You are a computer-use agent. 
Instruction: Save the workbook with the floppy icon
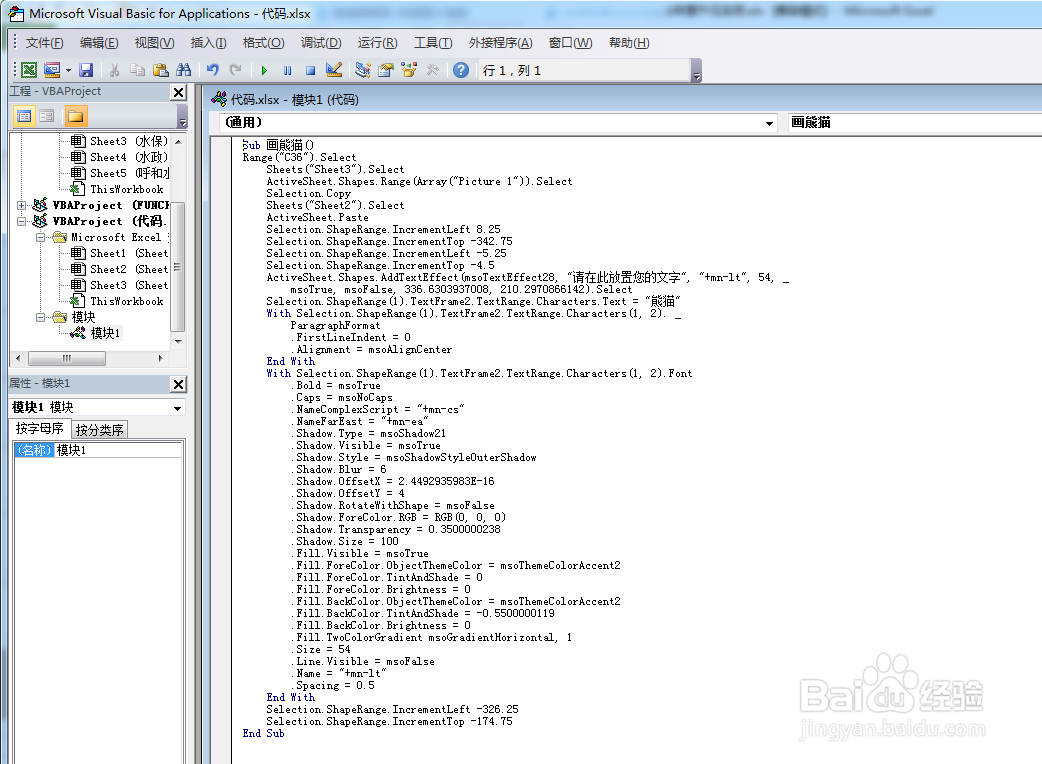coord(86,70)
